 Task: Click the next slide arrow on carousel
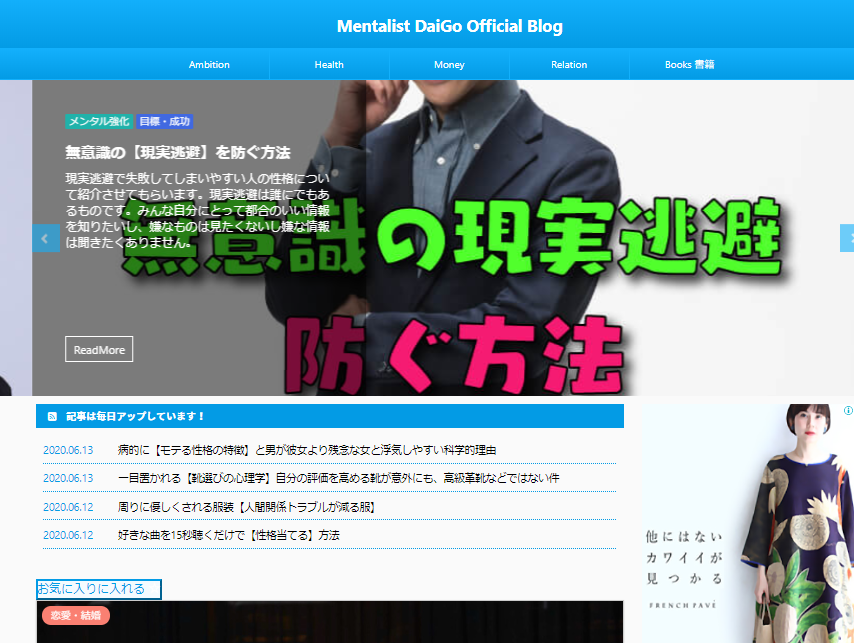click(848, 238)
